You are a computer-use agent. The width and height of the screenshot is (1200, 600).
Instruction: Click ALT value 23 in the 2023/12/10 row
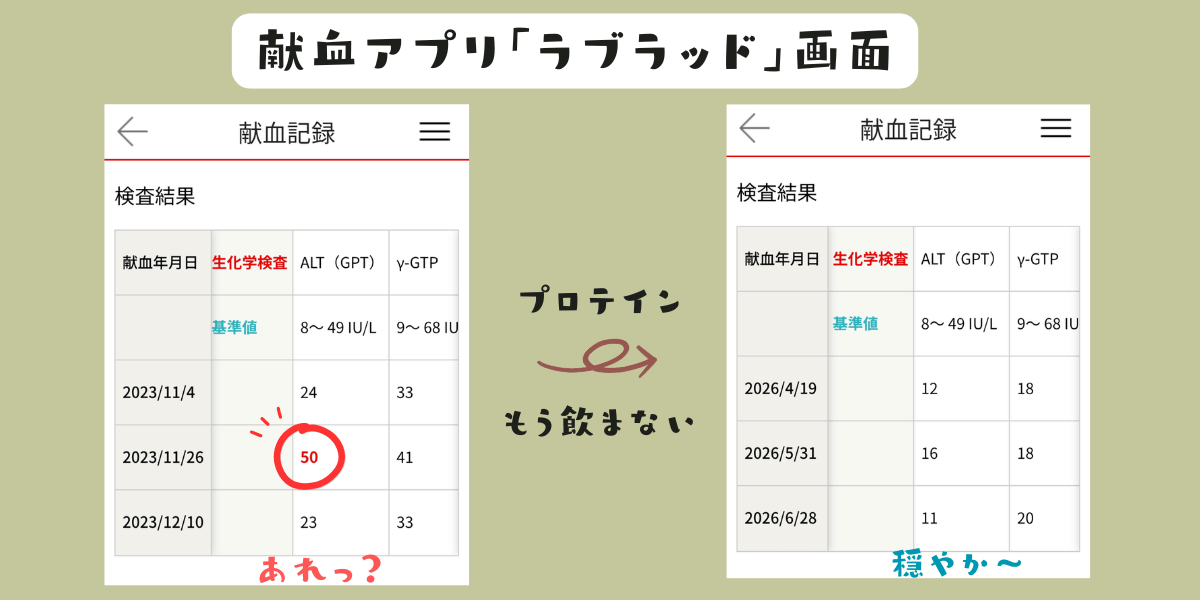coord(309,522)
